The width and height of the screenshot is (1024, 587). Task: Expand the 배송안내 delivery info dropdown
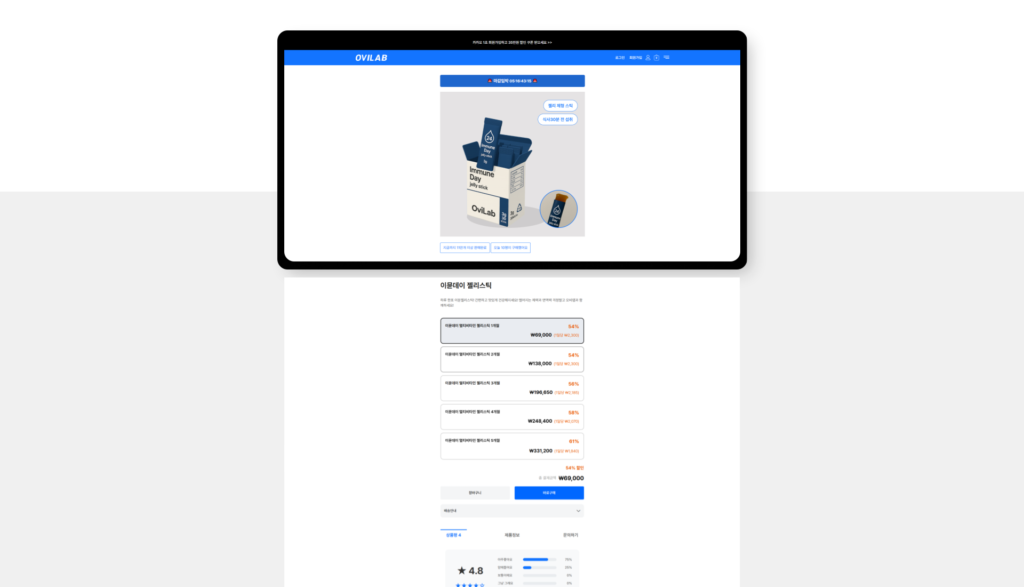click(512, 511)
